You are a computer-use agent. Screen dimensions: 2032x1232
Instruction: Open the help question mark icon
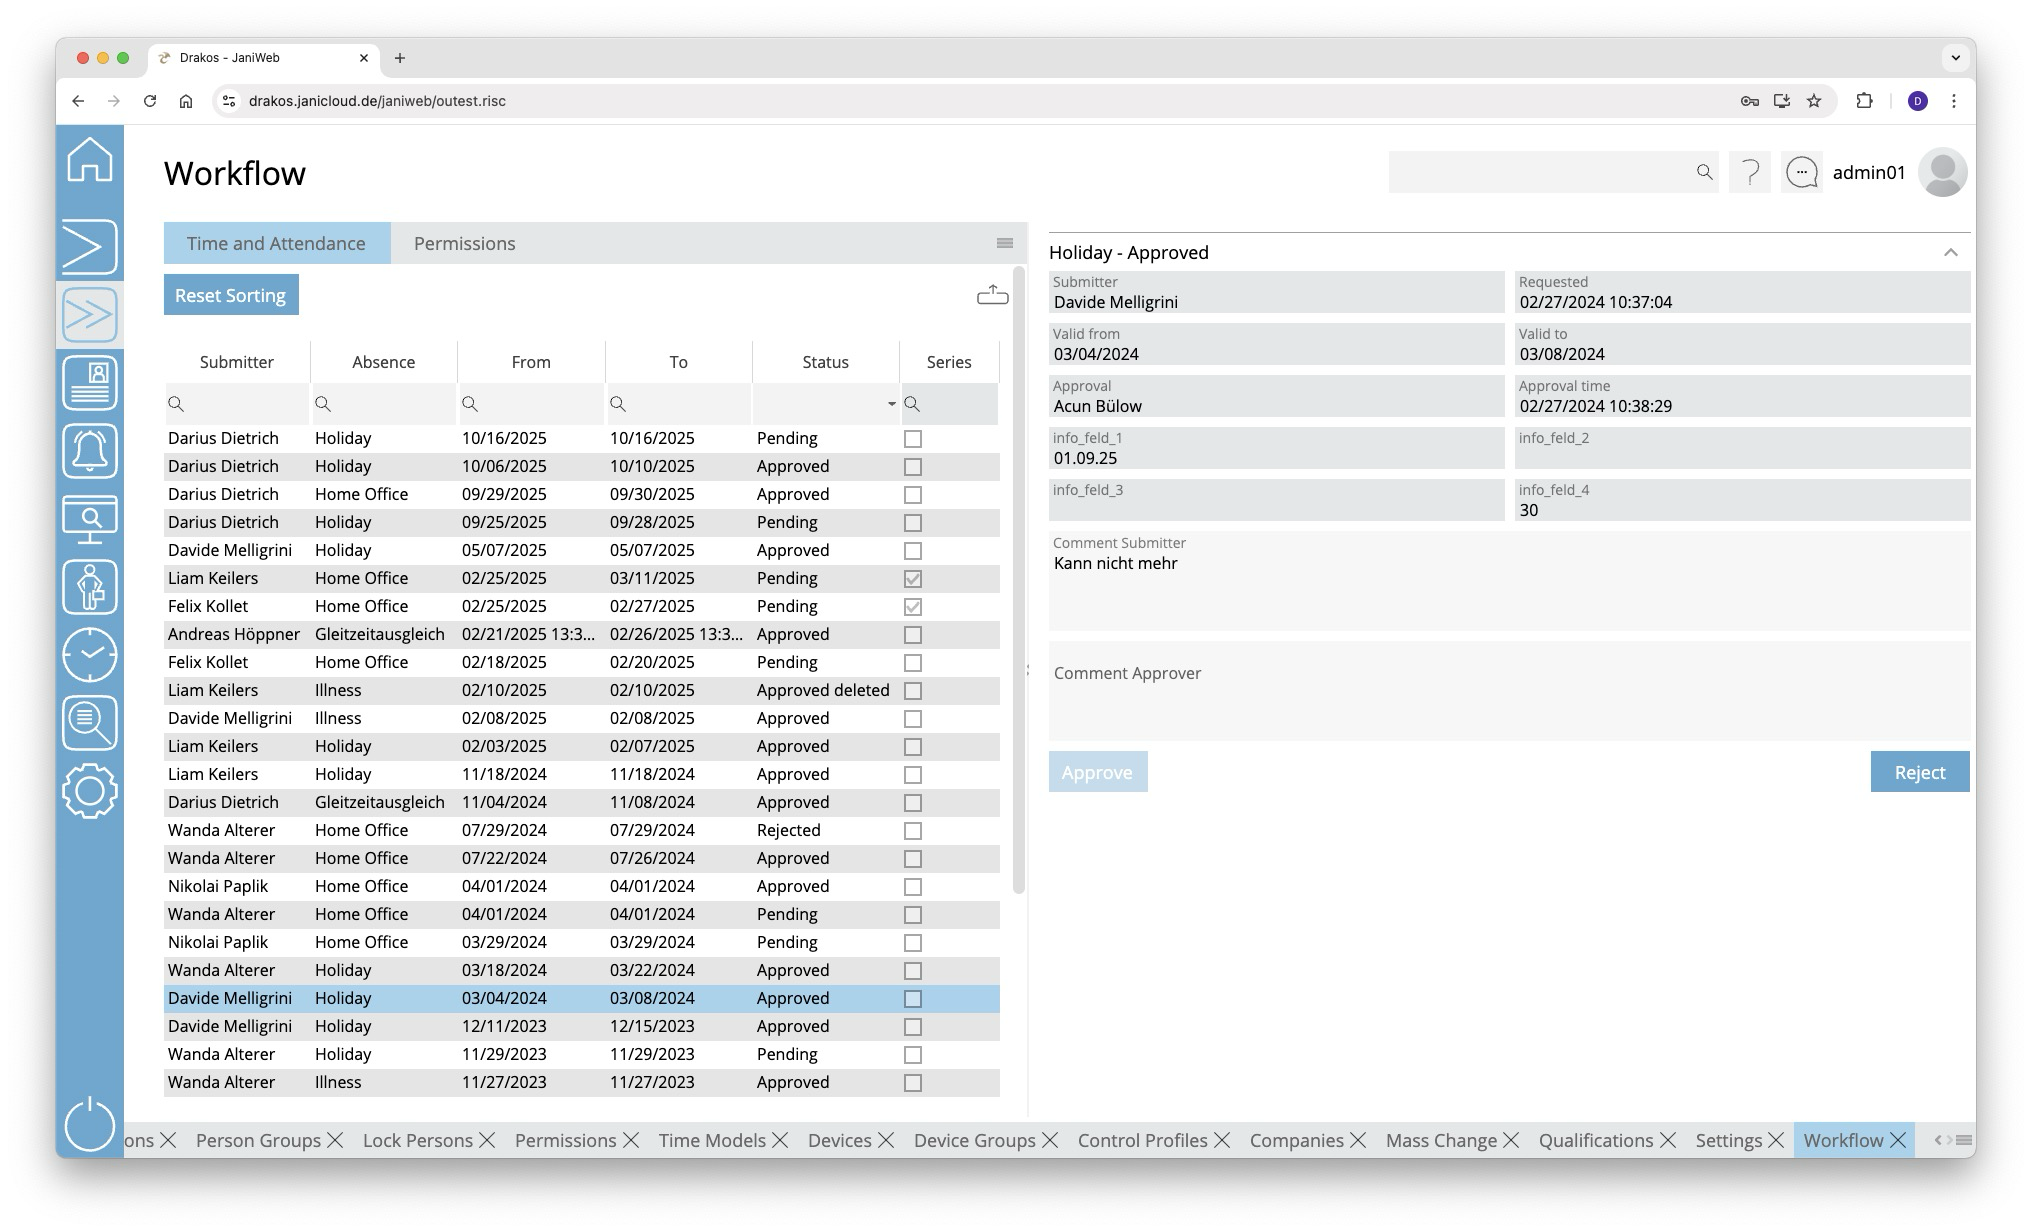point(1749,173)
